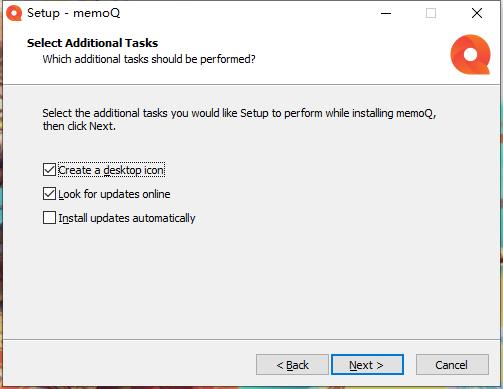Minimize the Setup - memoQ window
Viewport: 503px width, 389px height.
386,13
